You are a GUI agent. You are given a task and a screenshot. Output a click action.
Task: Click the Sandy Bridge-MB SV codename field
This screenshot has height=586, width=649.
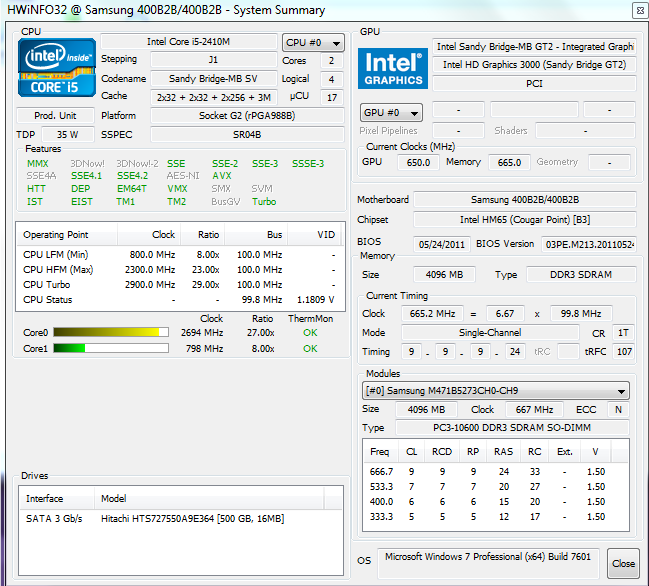click(214, 79)
